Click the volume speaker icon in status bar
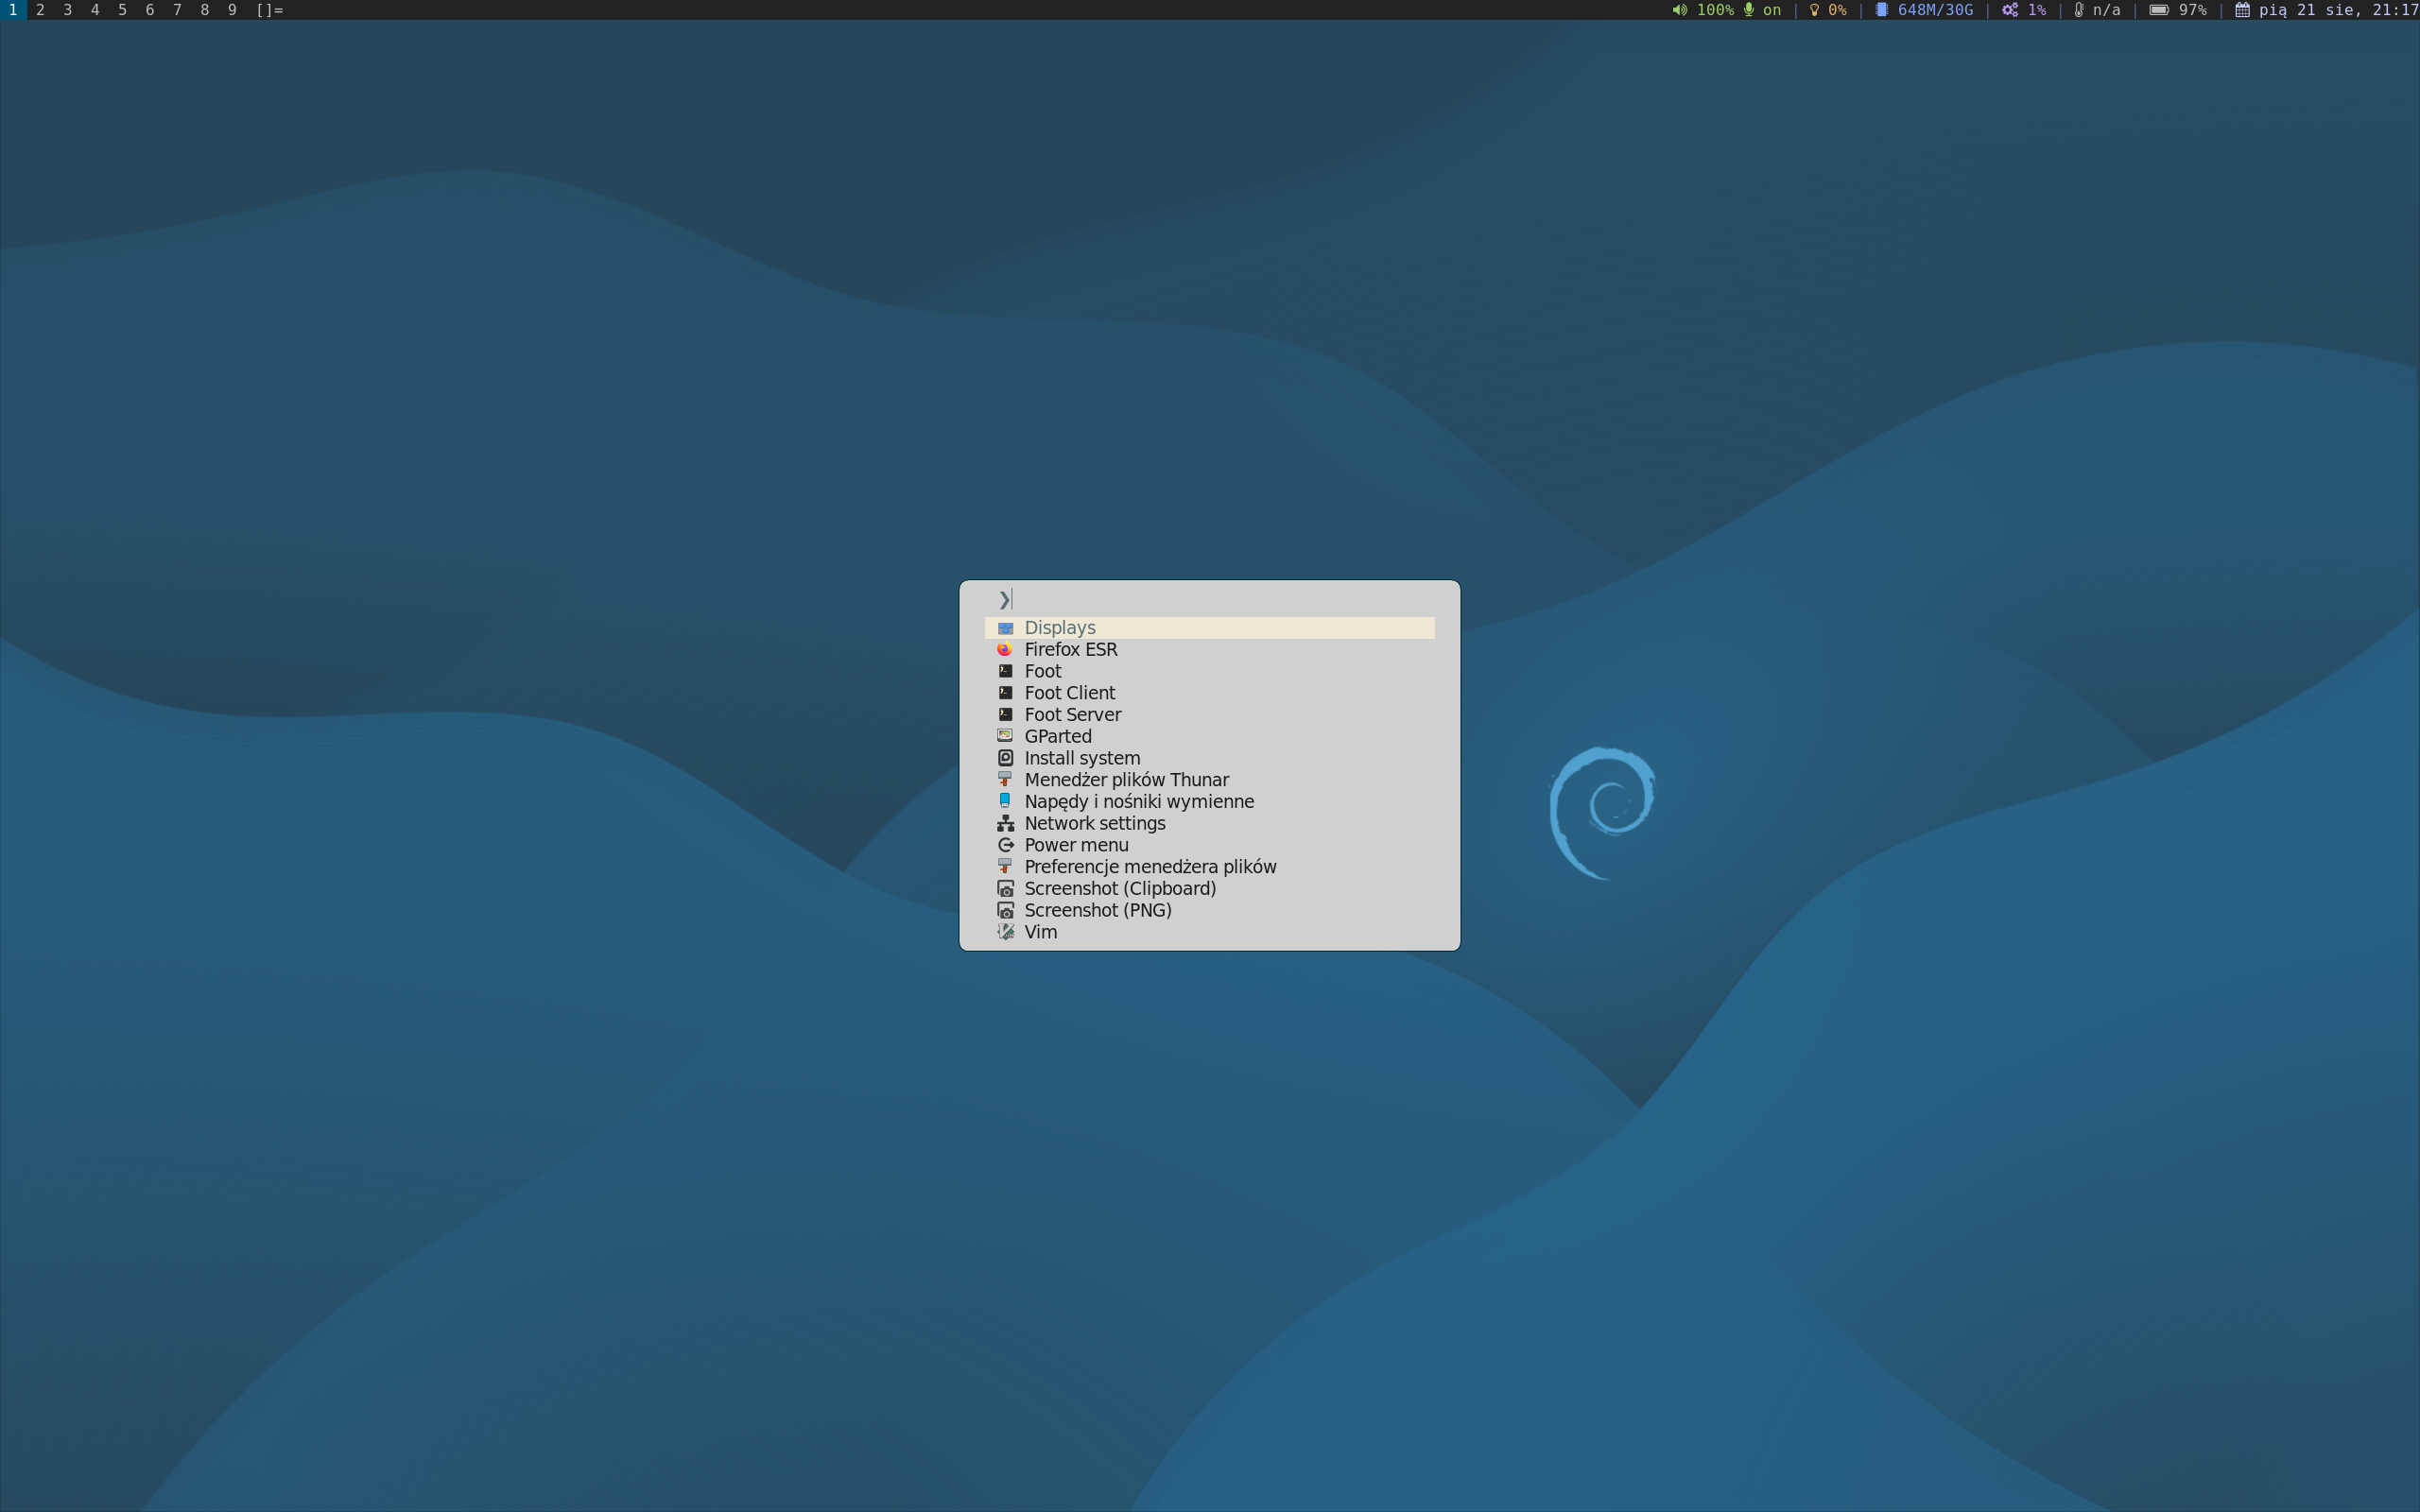Viewport: 2420px width, 1512px height. (x=1680, y=10)
